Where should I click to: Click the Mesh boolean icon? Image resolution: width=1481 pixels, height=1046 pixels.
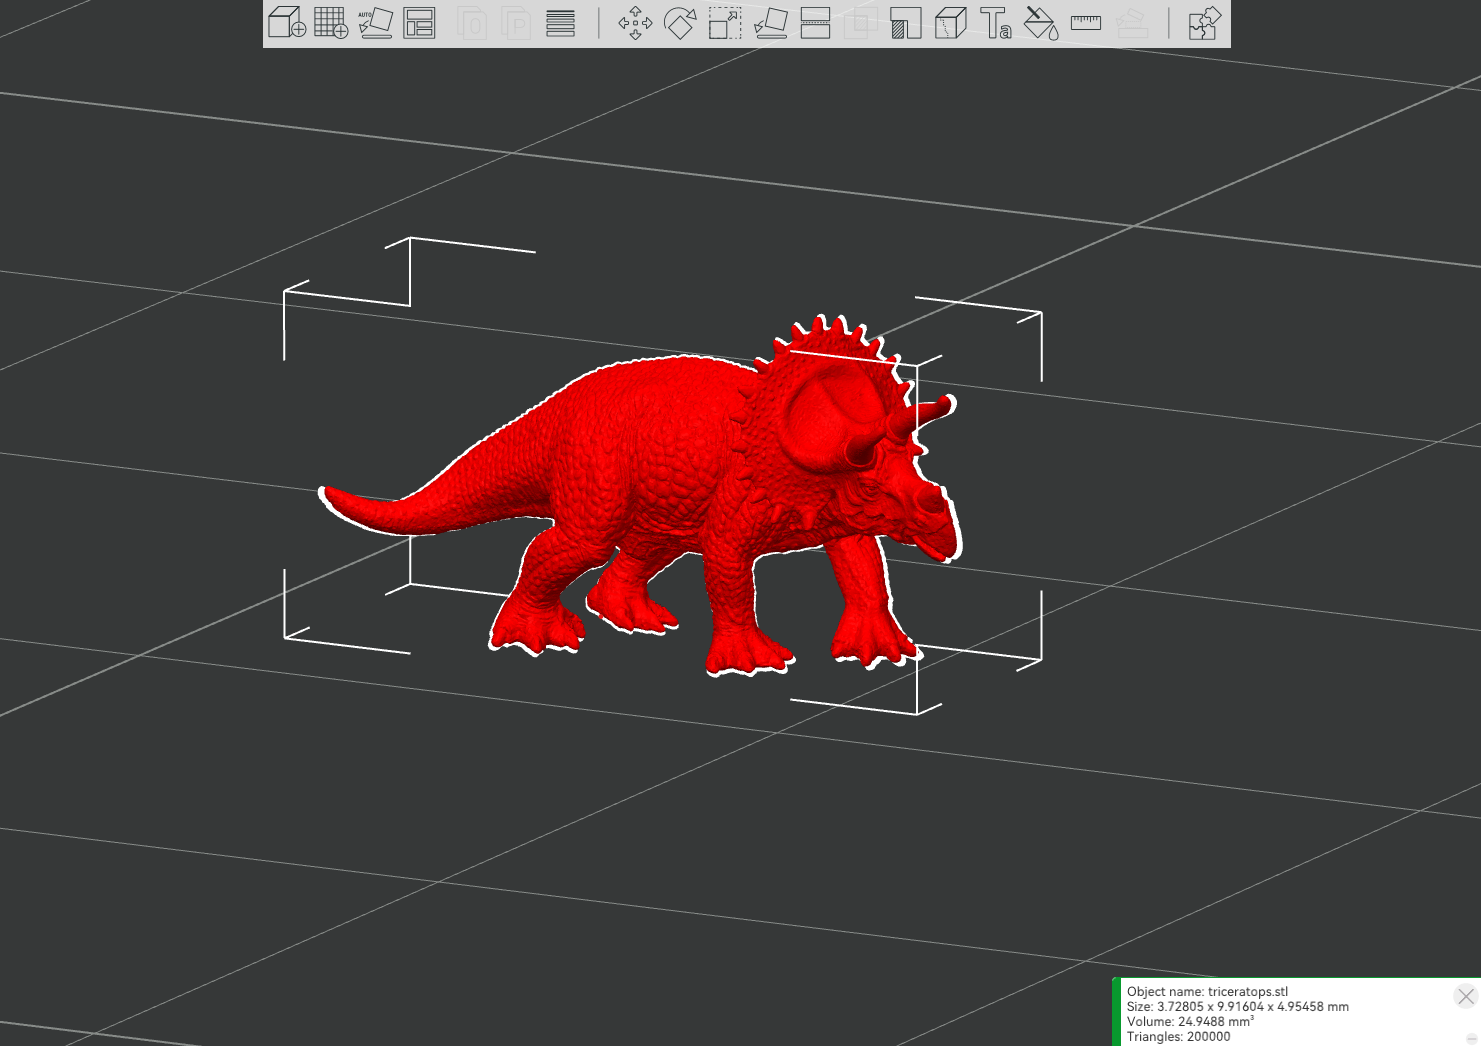coord(860,23)
